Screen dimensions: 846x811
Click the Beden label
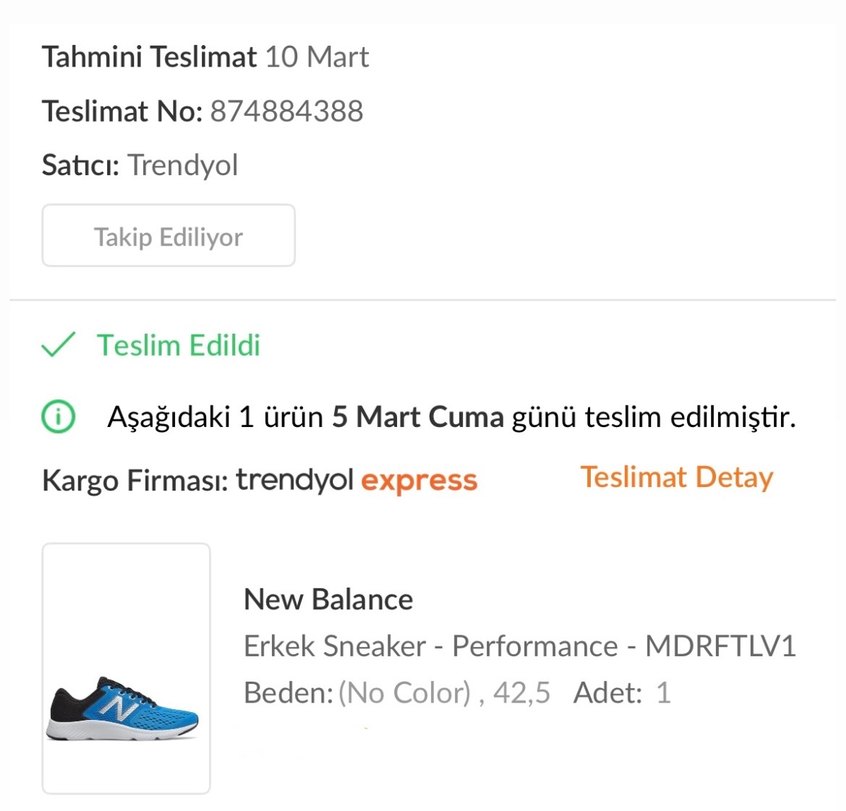point(288,692)
